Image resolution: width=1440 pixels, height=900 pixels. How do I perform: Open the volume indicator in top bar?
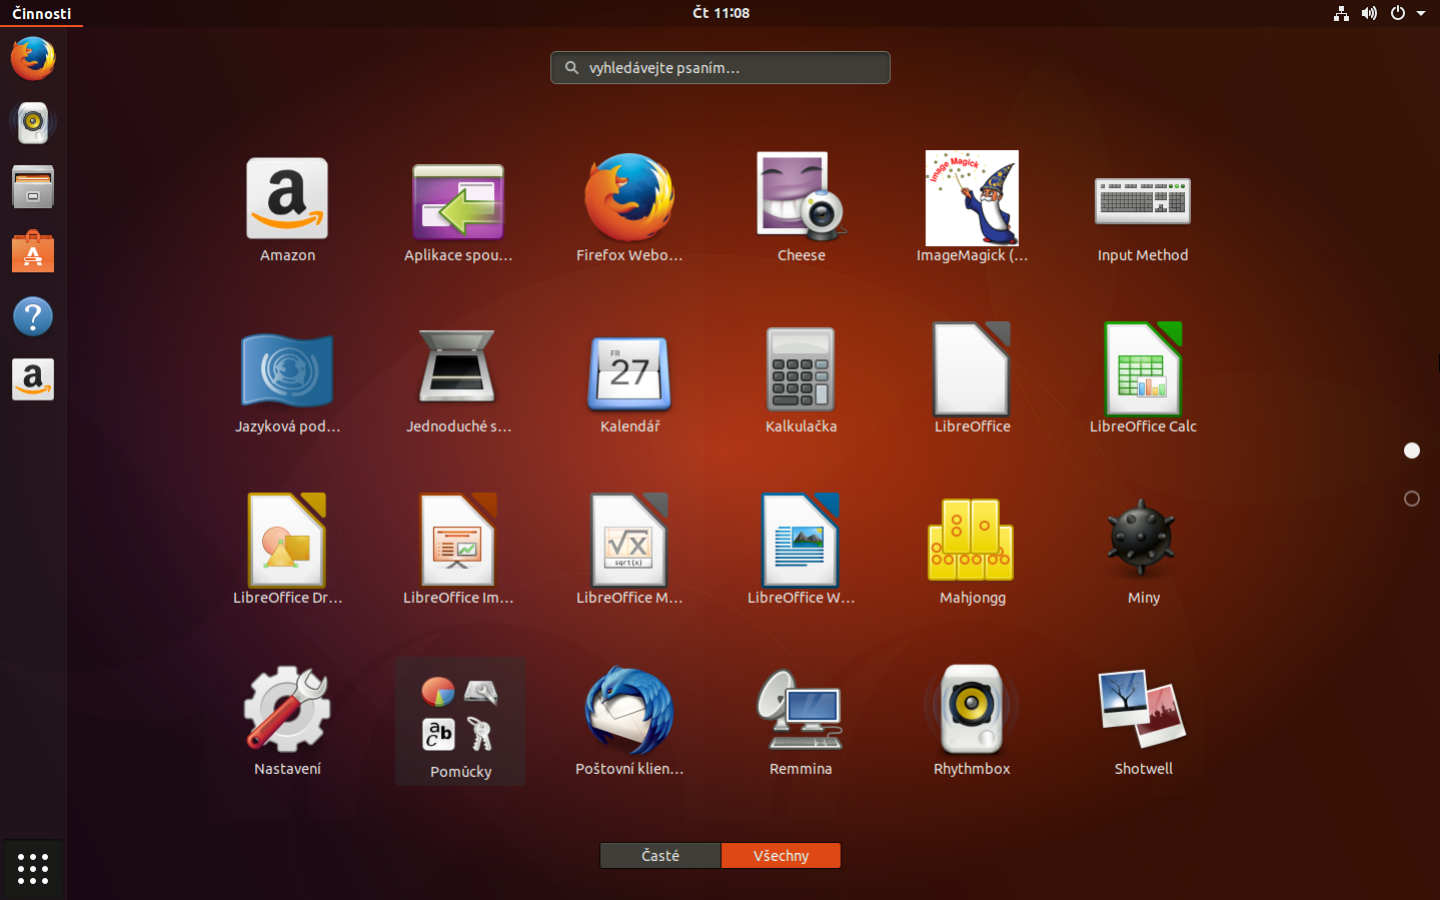click(1369, 13)
